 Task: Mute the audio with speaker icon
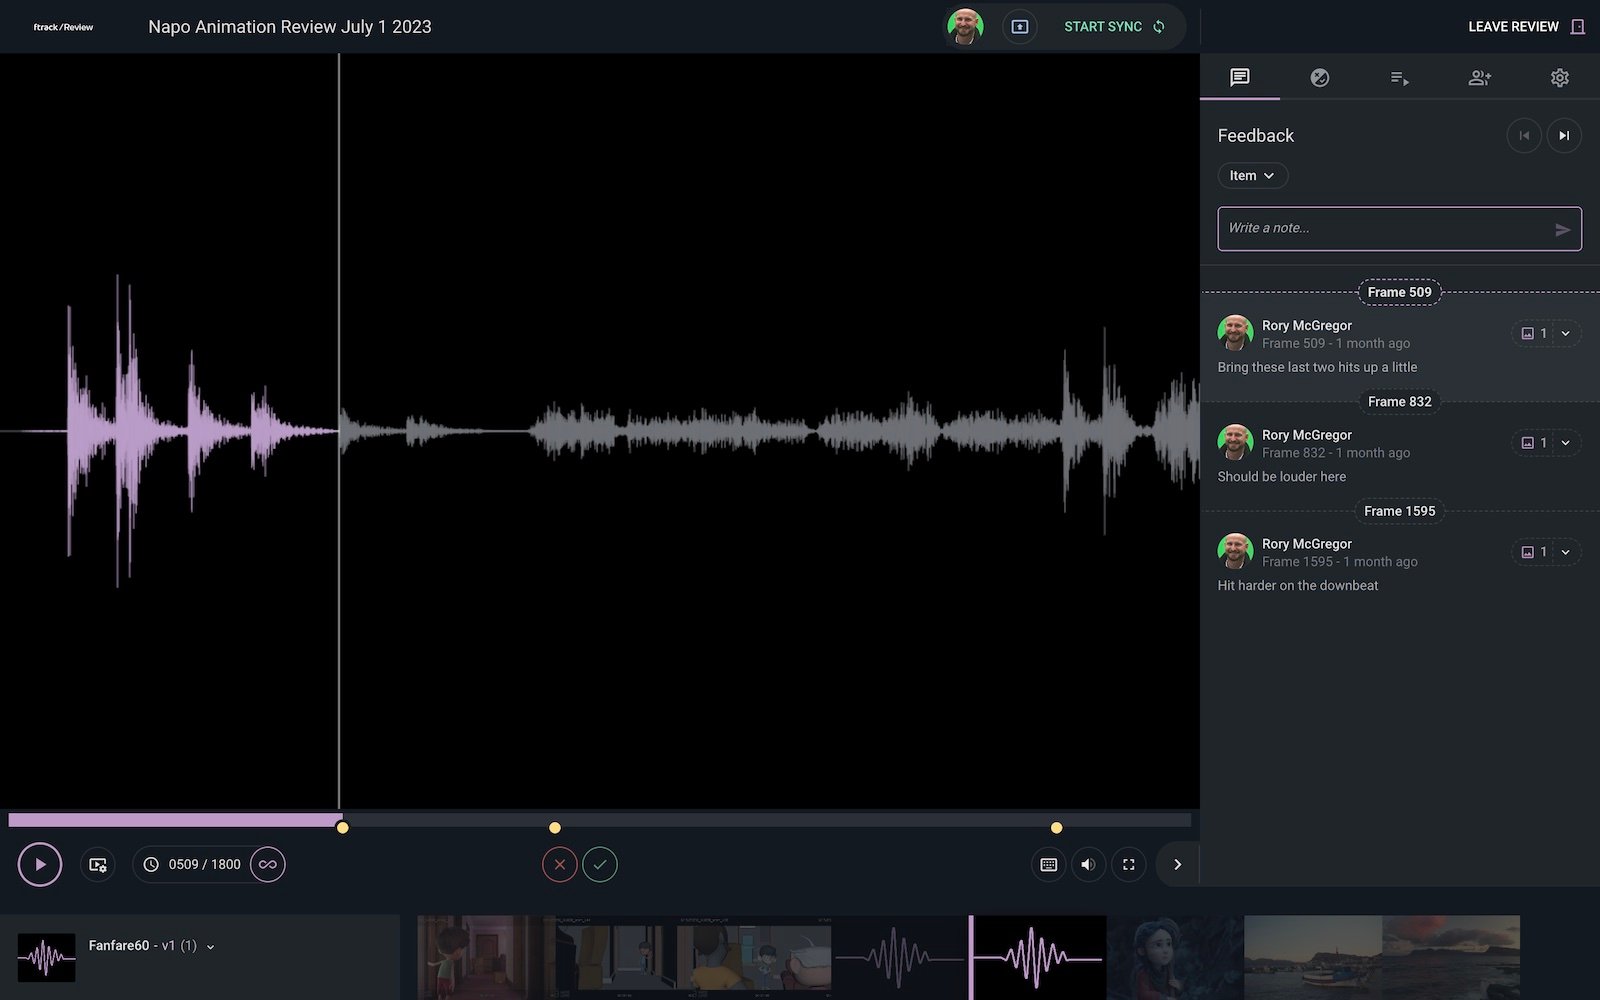pyautogui.click(x=1088, y=865)
